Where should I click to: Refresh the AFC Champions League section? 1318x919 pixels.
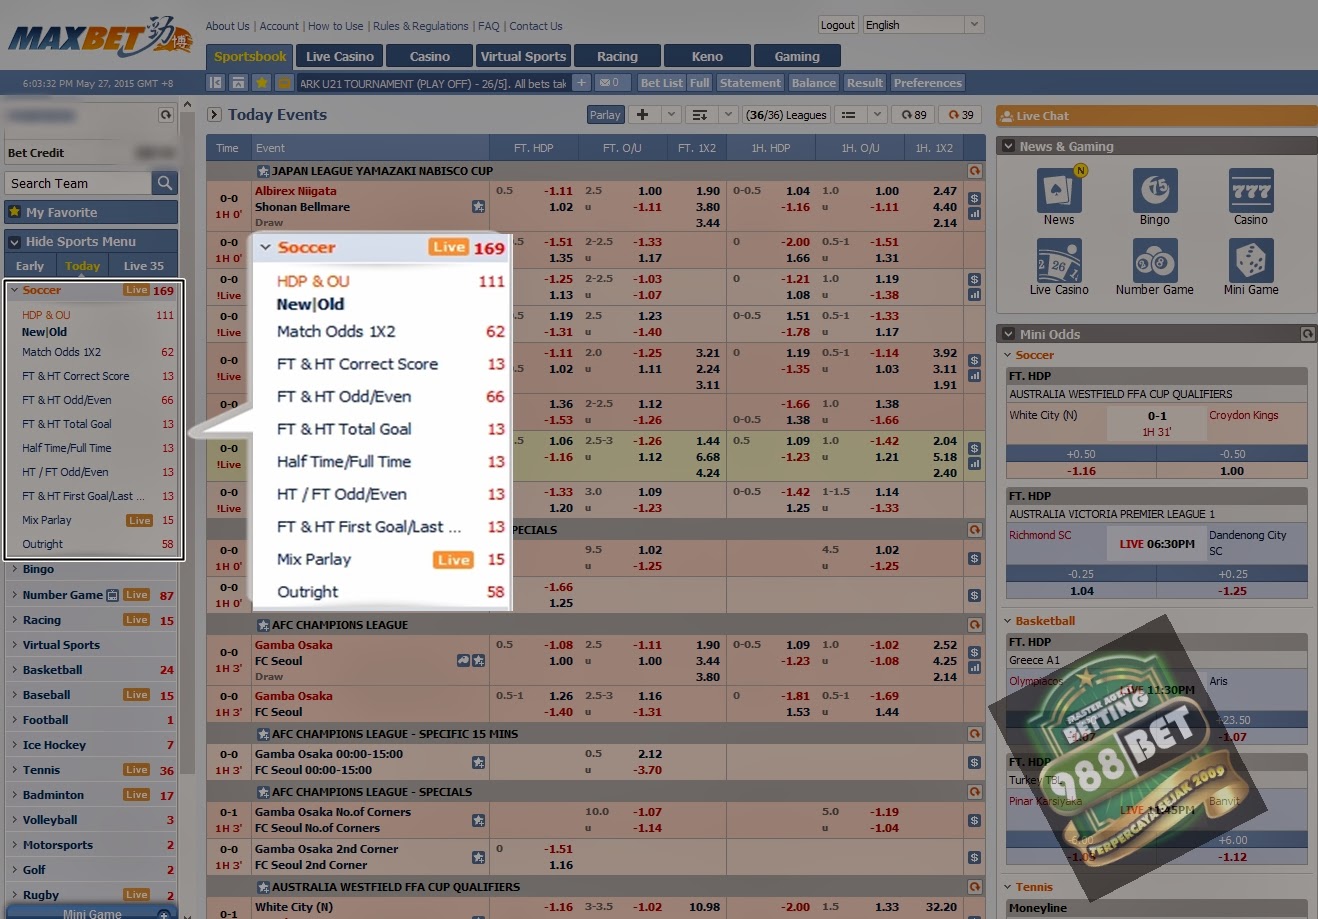974,625
